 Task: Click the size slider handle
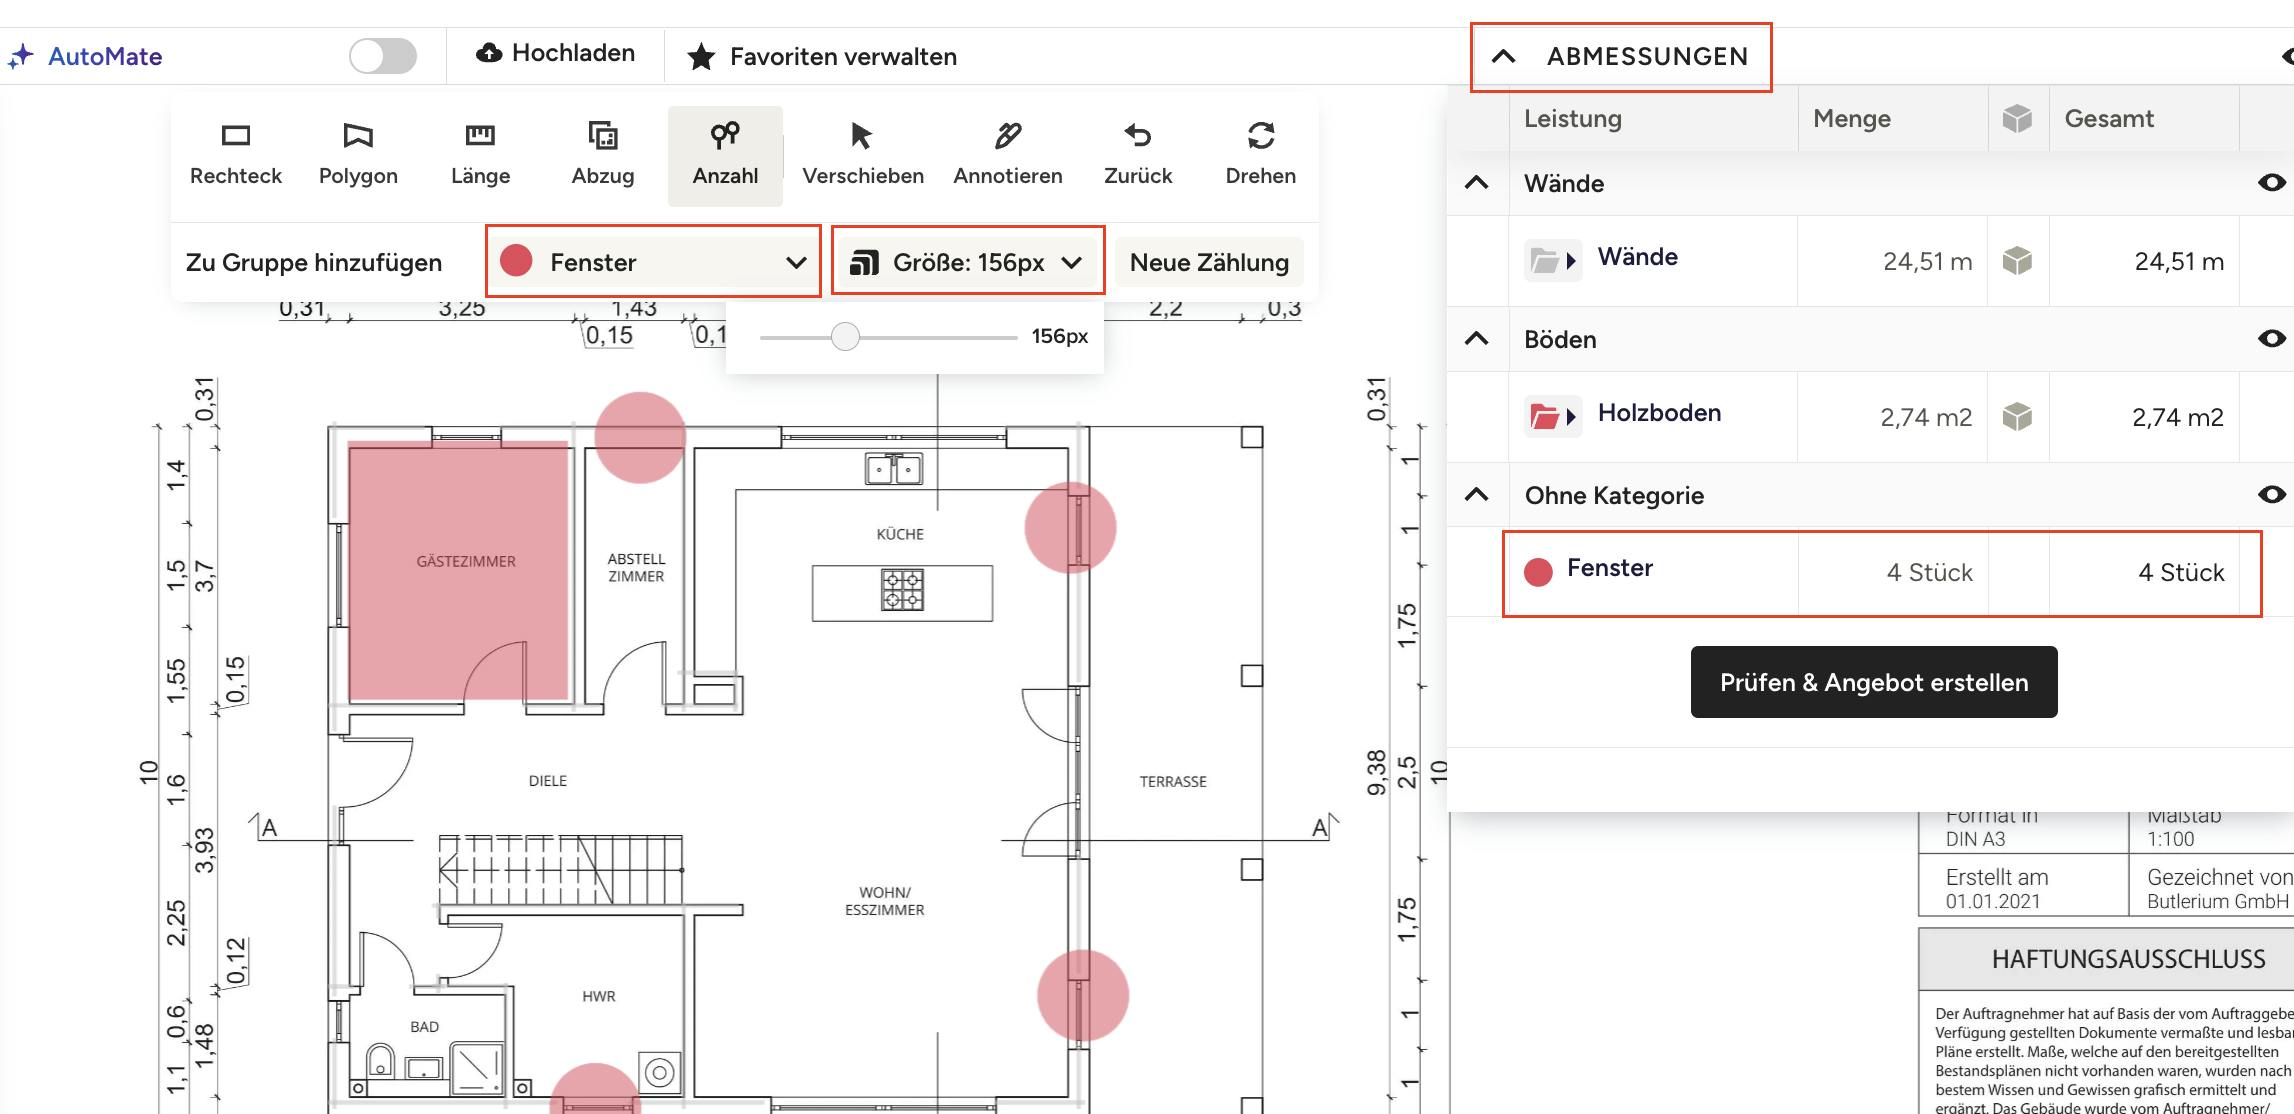(x=845, y=337)
